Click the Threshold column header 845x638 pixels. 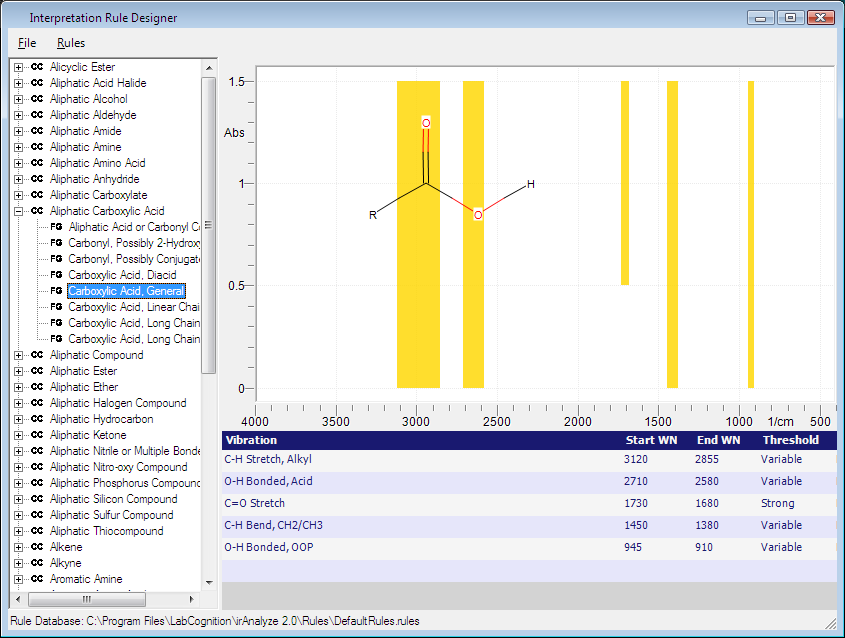pyautogui.click(x=790, y=440)
